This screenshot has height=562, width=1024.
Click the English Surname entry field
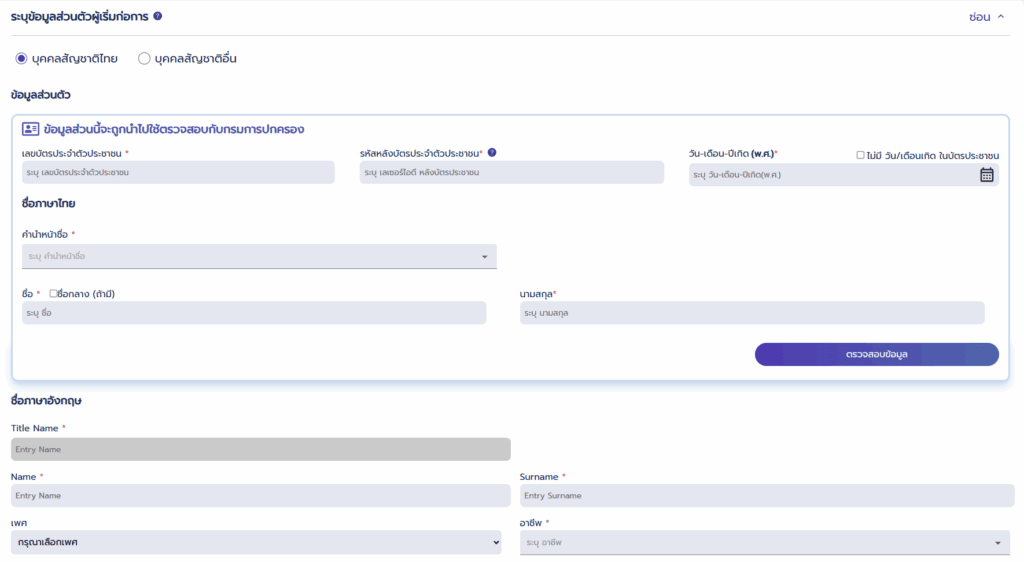[766, 496]
